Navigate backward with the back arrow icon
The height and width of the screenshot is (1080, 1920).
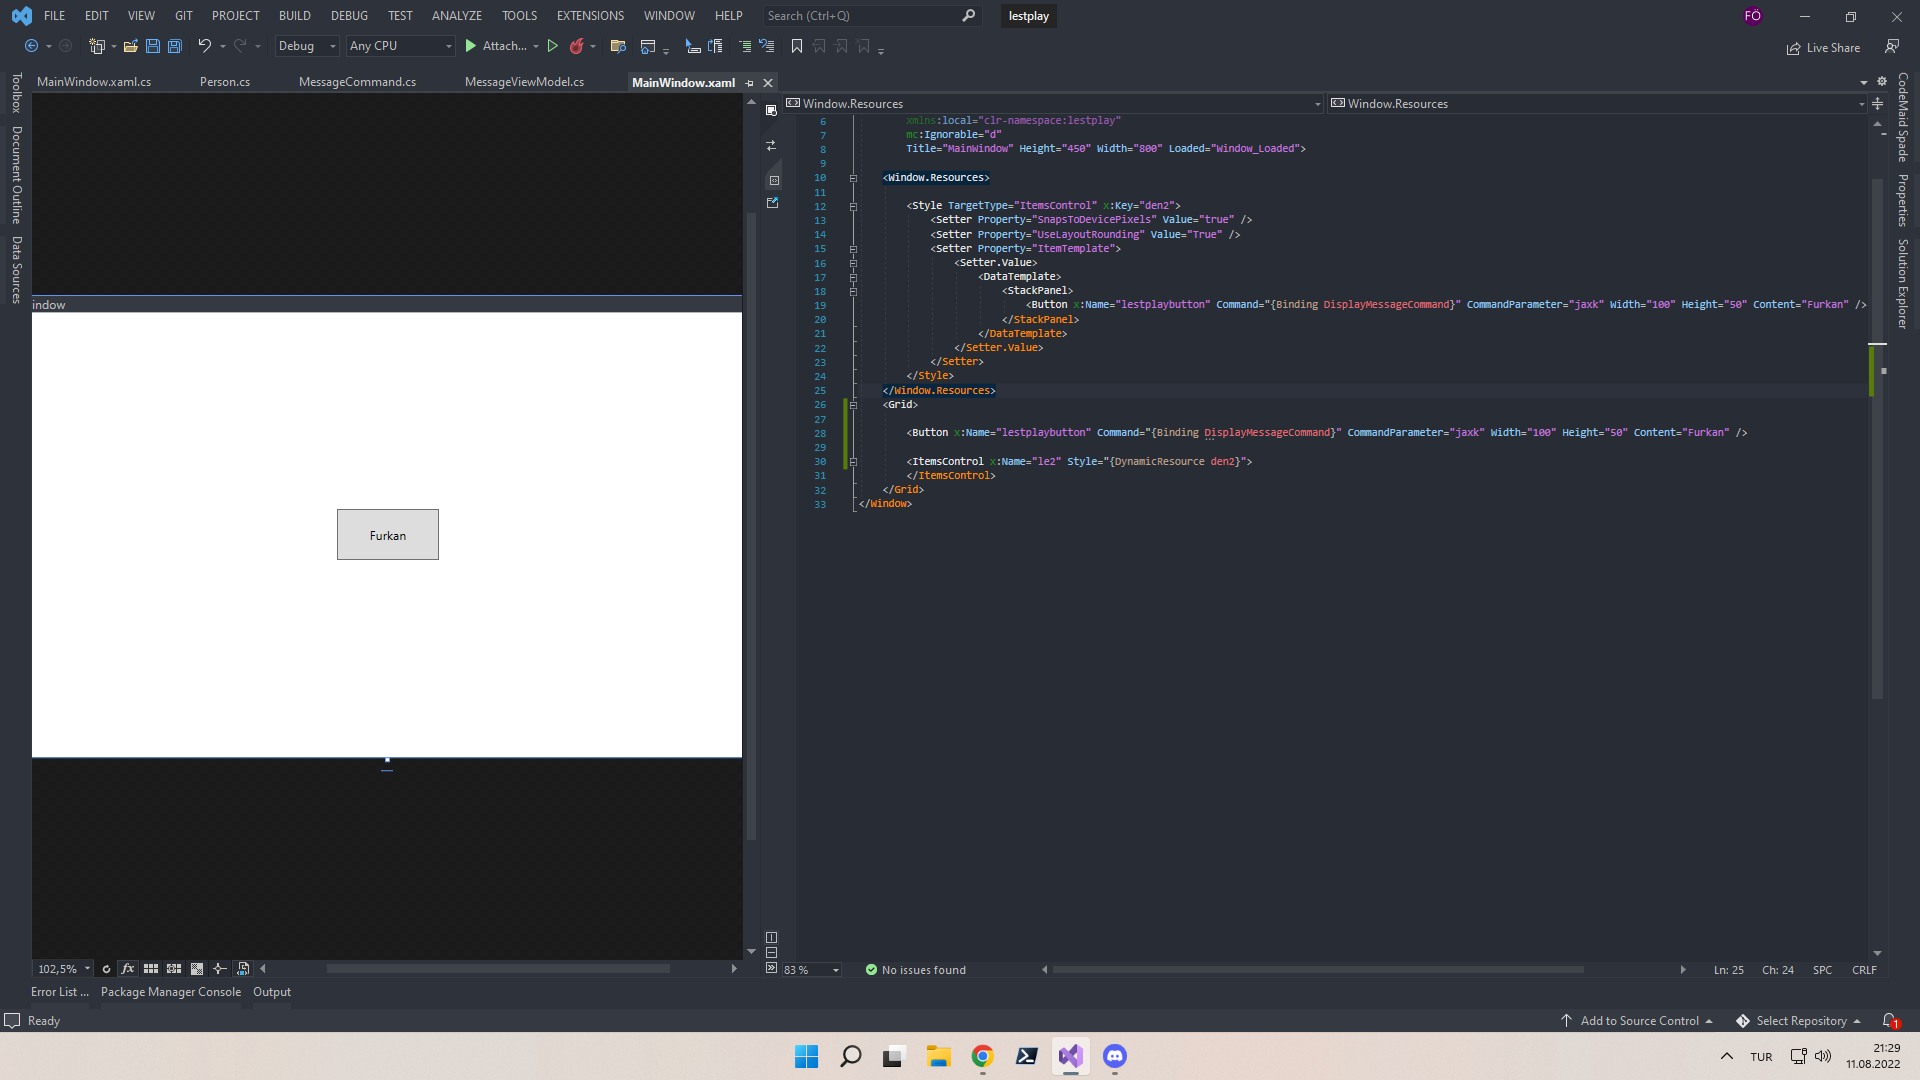(31, 46)
